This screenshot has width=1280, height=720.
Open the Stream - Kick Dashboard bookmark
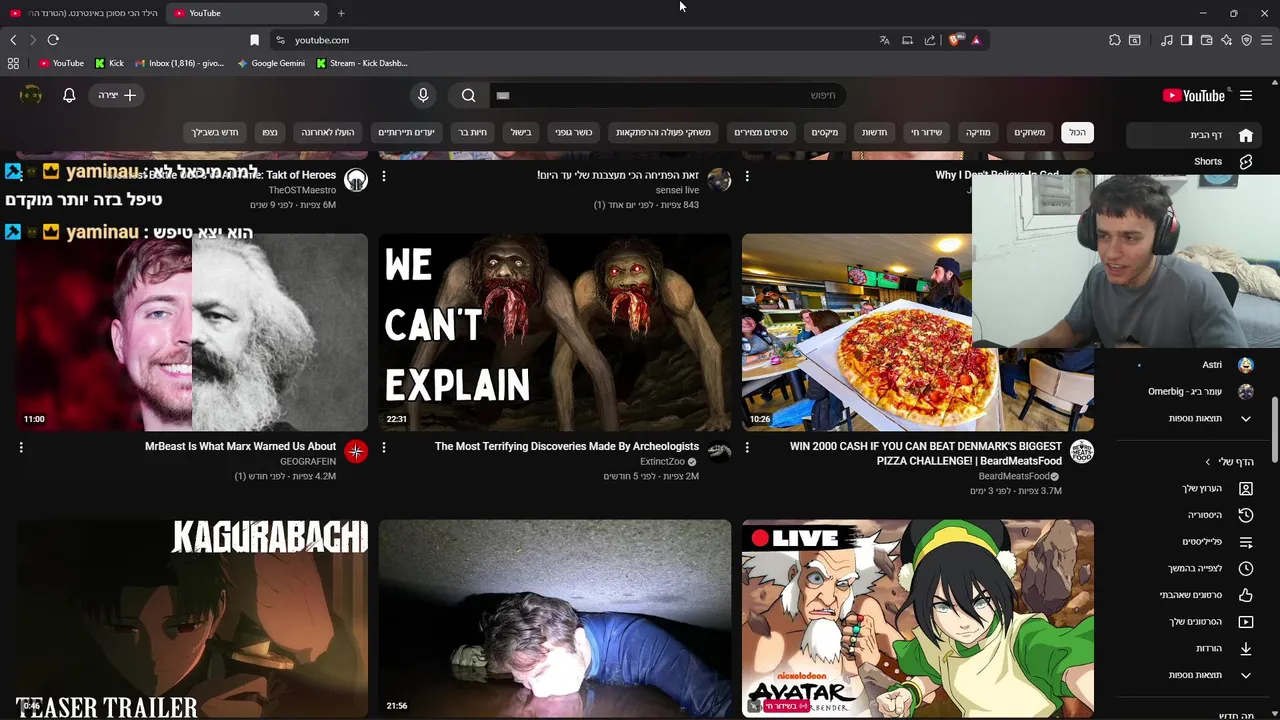(361, 63)
